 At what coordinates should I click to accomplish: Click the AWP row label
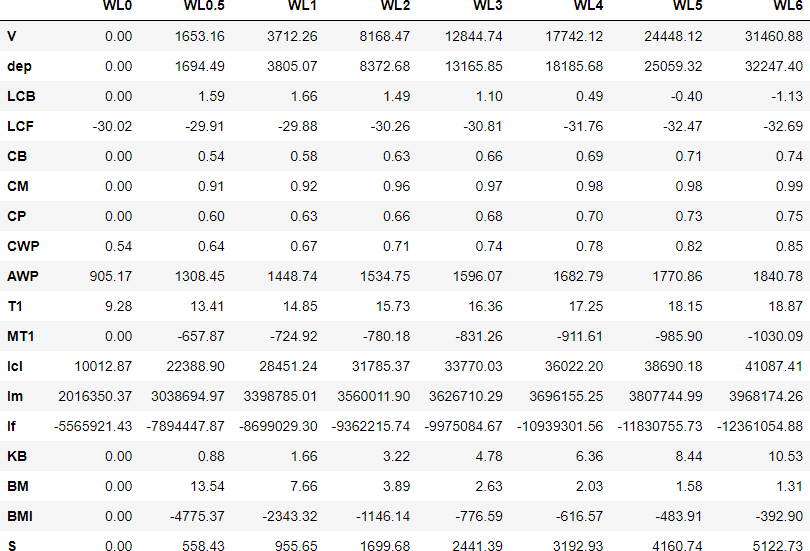[23, 276]
